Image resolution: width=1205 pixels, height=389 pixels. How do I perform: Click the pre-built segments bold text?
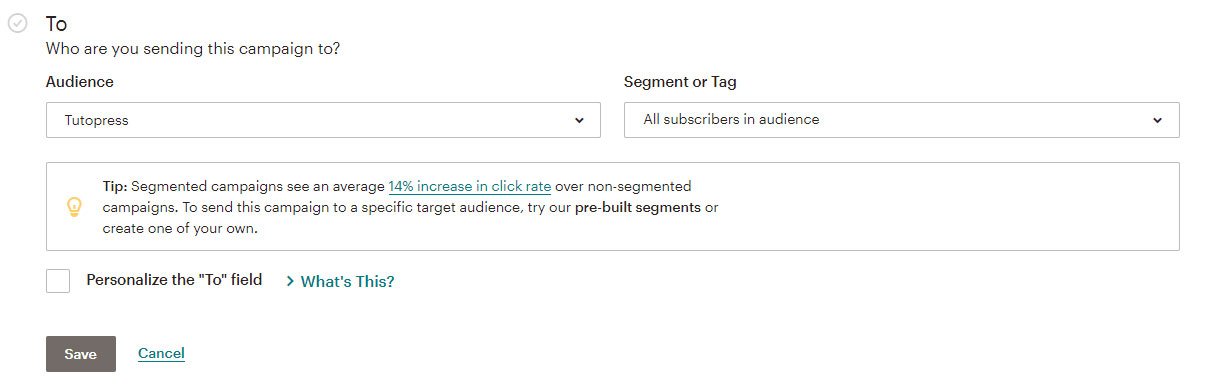tap(638, 207)
